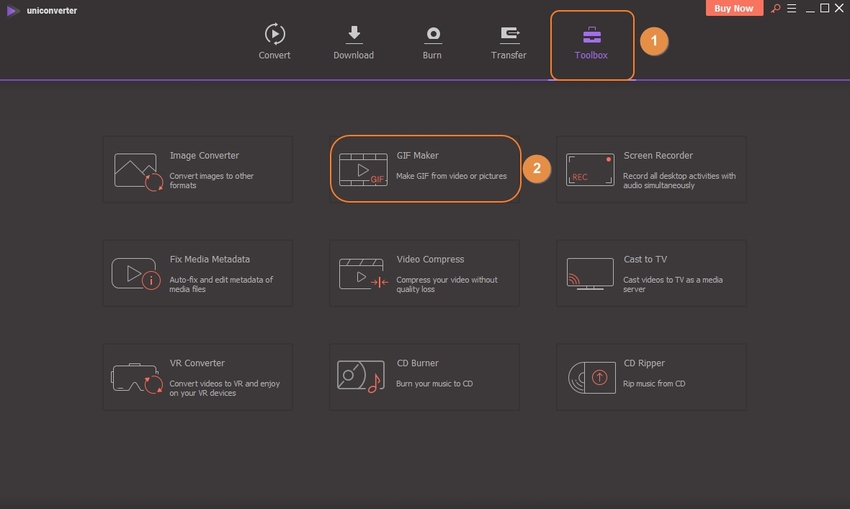850x509 pixels.
Task: Open the Image Converter tool icon
Action: pyautogui.click(x=137, y=170)
